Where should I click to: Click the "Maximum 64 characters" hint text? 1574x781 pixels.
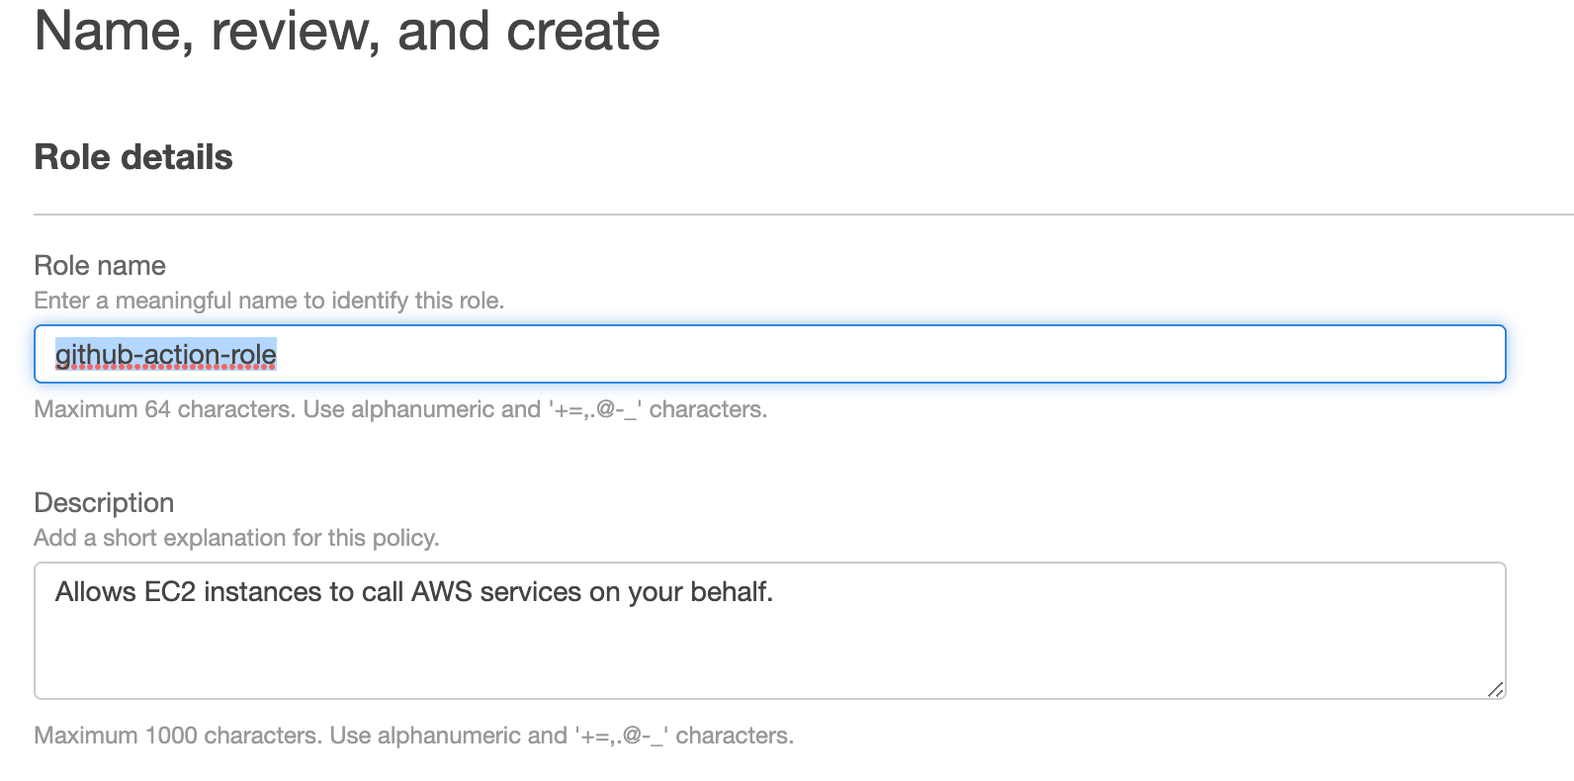(x=400, y=410)
